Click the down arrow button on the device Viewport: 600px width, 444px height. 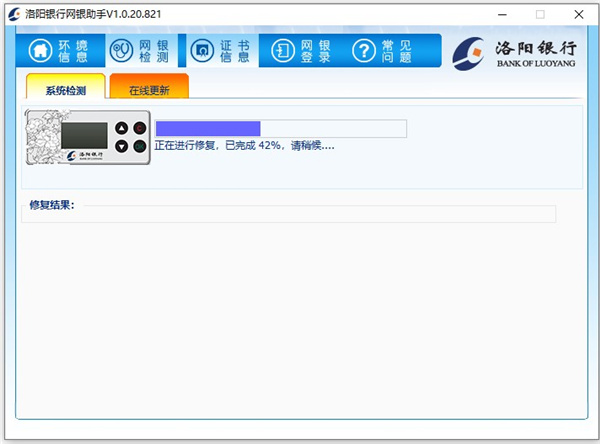(122, 146)
